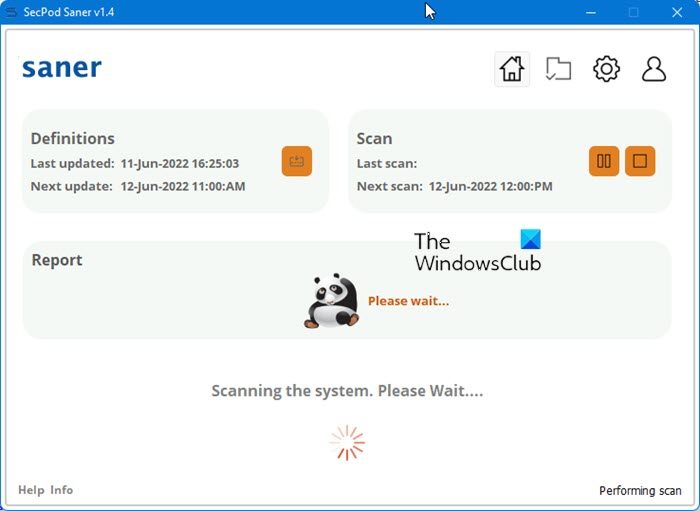The width and height of the screenshot is (700, 511).
Task: Click the 'Performing scan' status text
Action: (640, 490)
